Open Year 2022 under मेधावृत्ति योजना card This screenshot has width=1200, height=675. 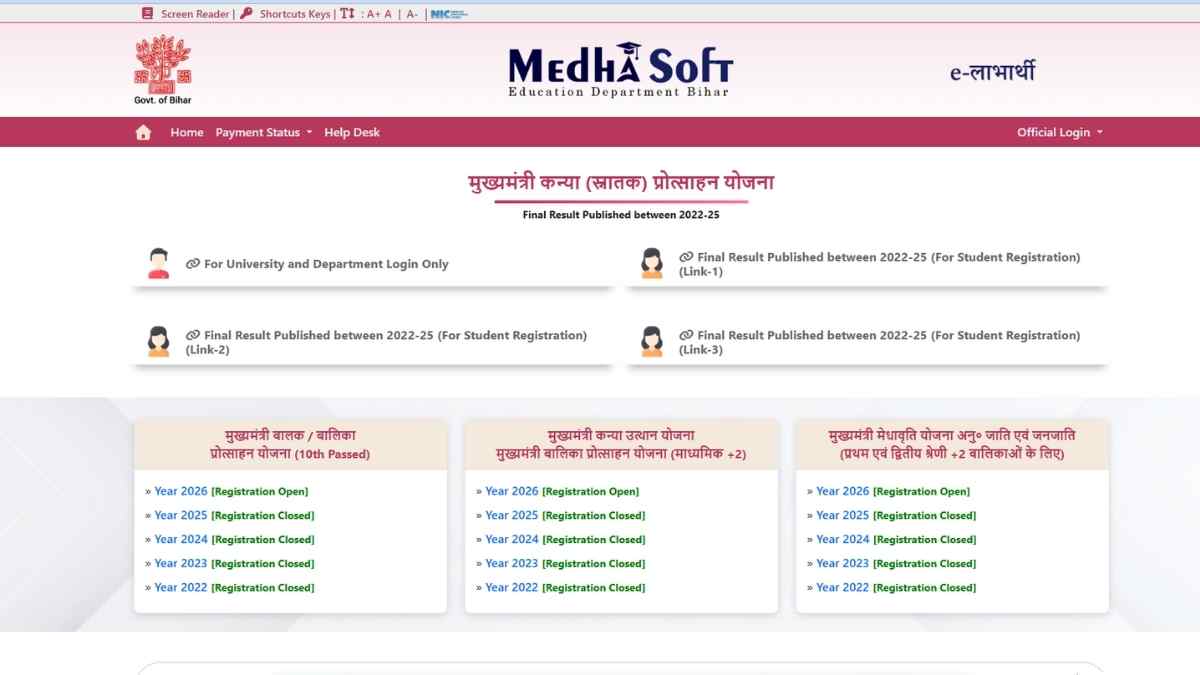click(x=843, y=587)
